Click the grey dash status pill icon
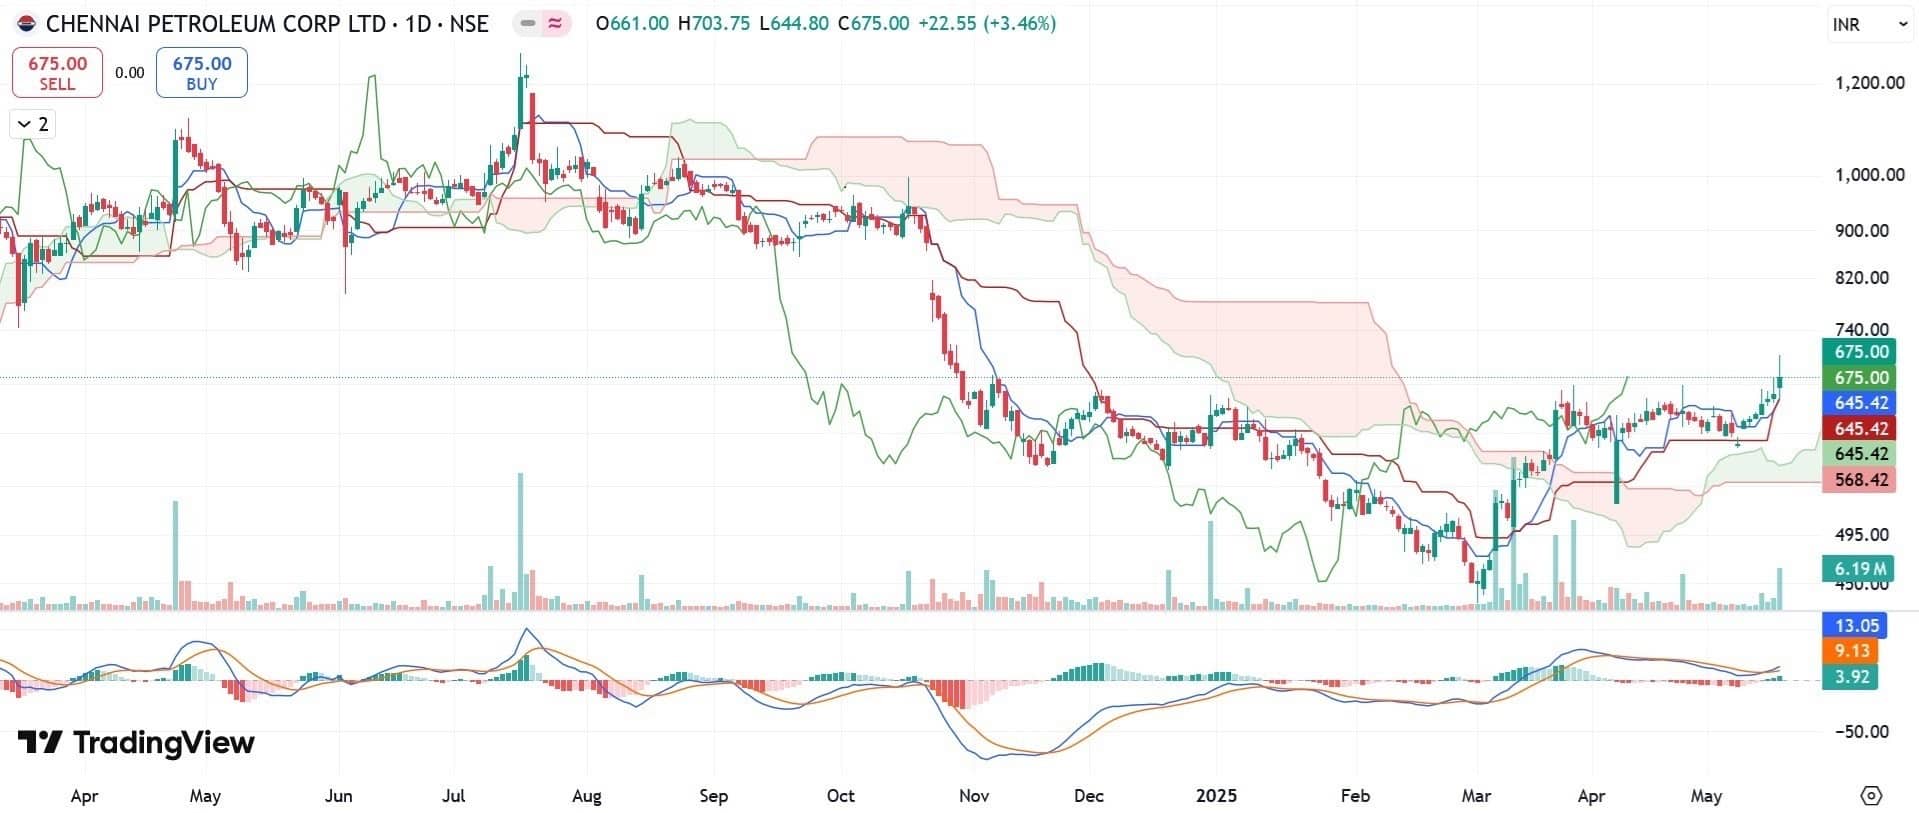The width and height of the screenshot is (1919, 813). [528, 23]
